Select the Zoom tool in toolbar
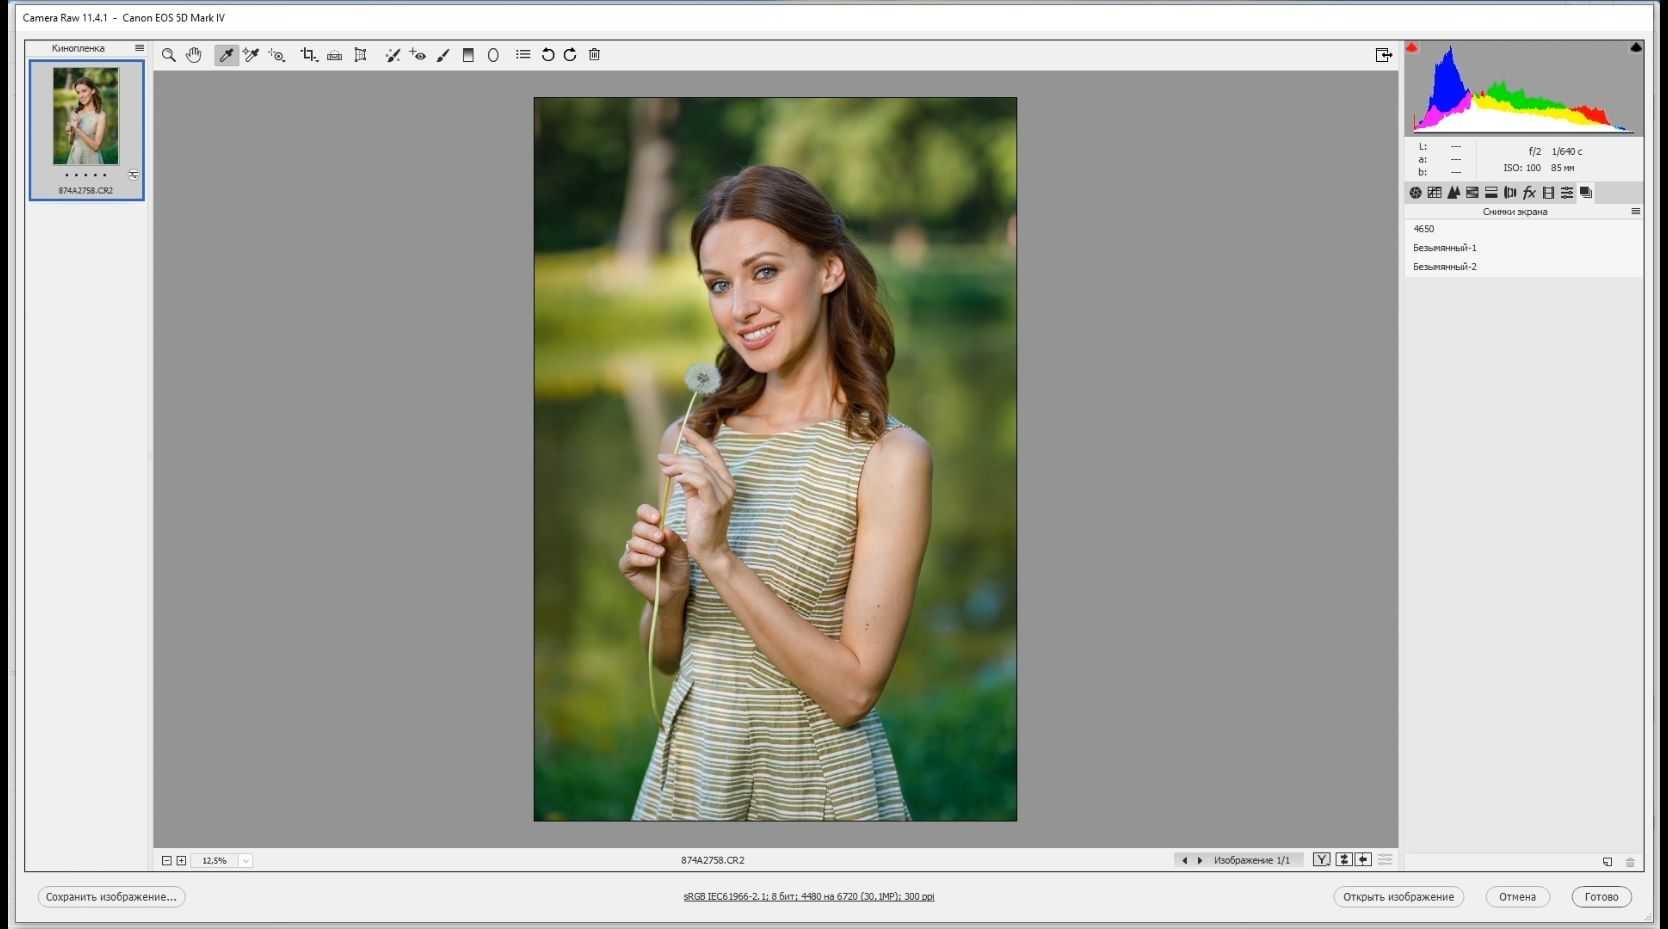1668x929 pixels. [x=169, y=55]
